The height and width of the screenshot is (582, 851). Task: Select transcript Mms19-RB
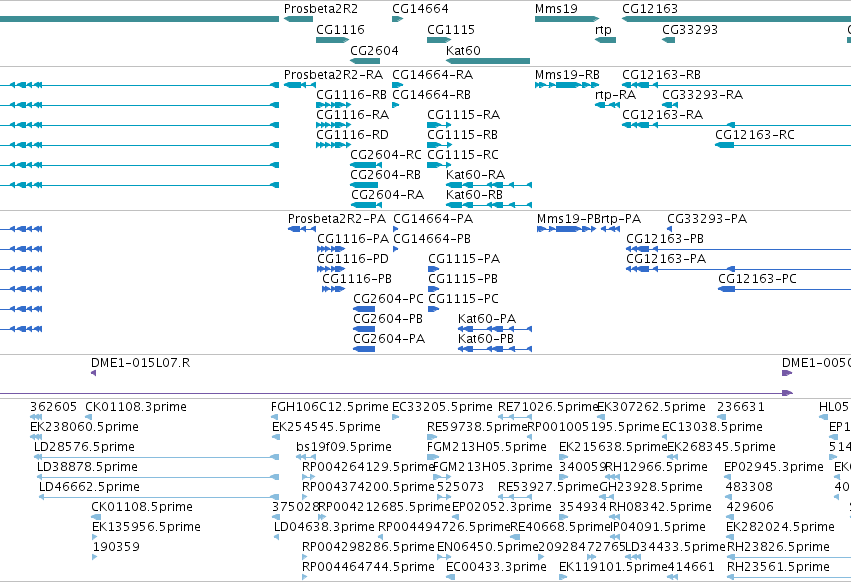pos(567,75)
